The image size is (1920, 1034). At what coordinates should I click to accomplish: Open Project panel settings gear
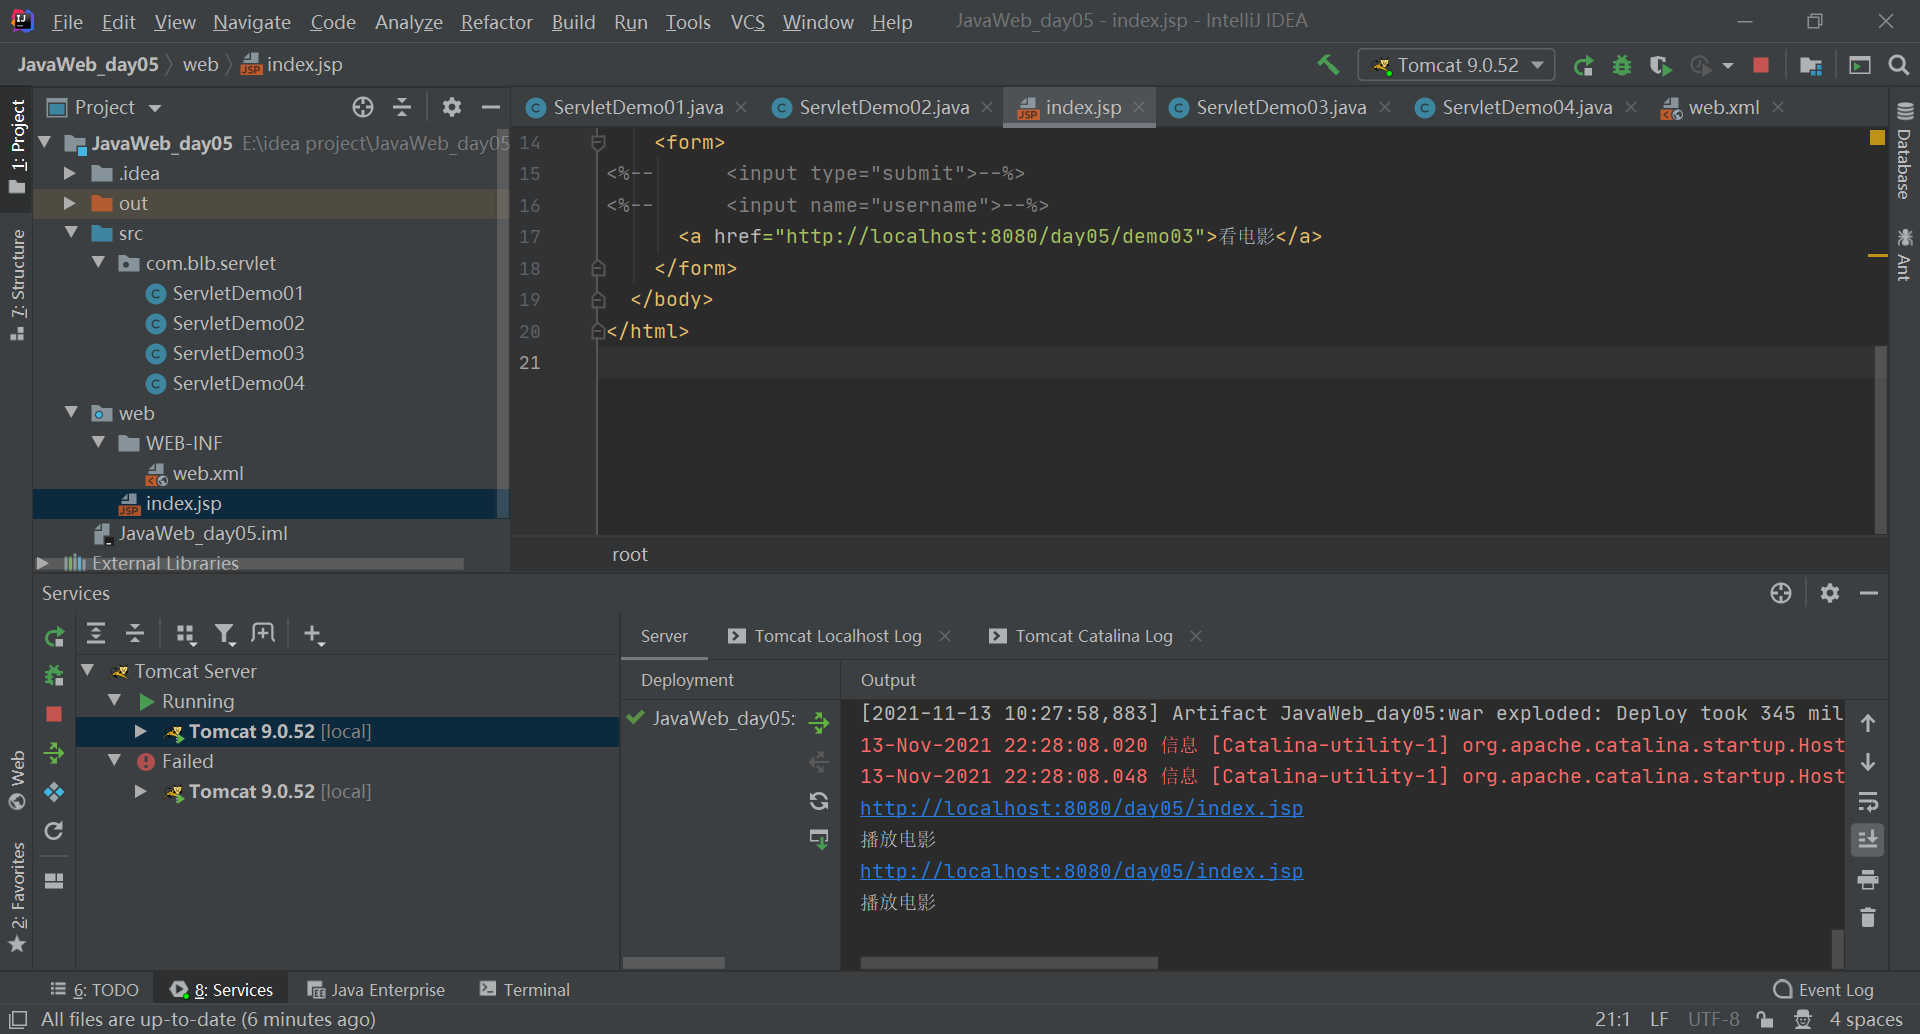click(452, 107)
